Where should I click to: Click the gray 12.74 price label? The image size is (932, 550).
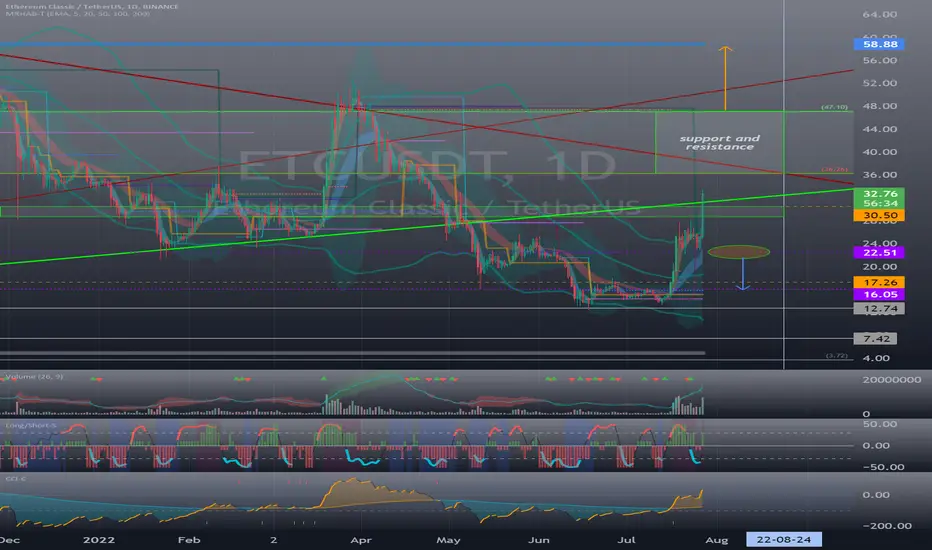pos(879,308)
